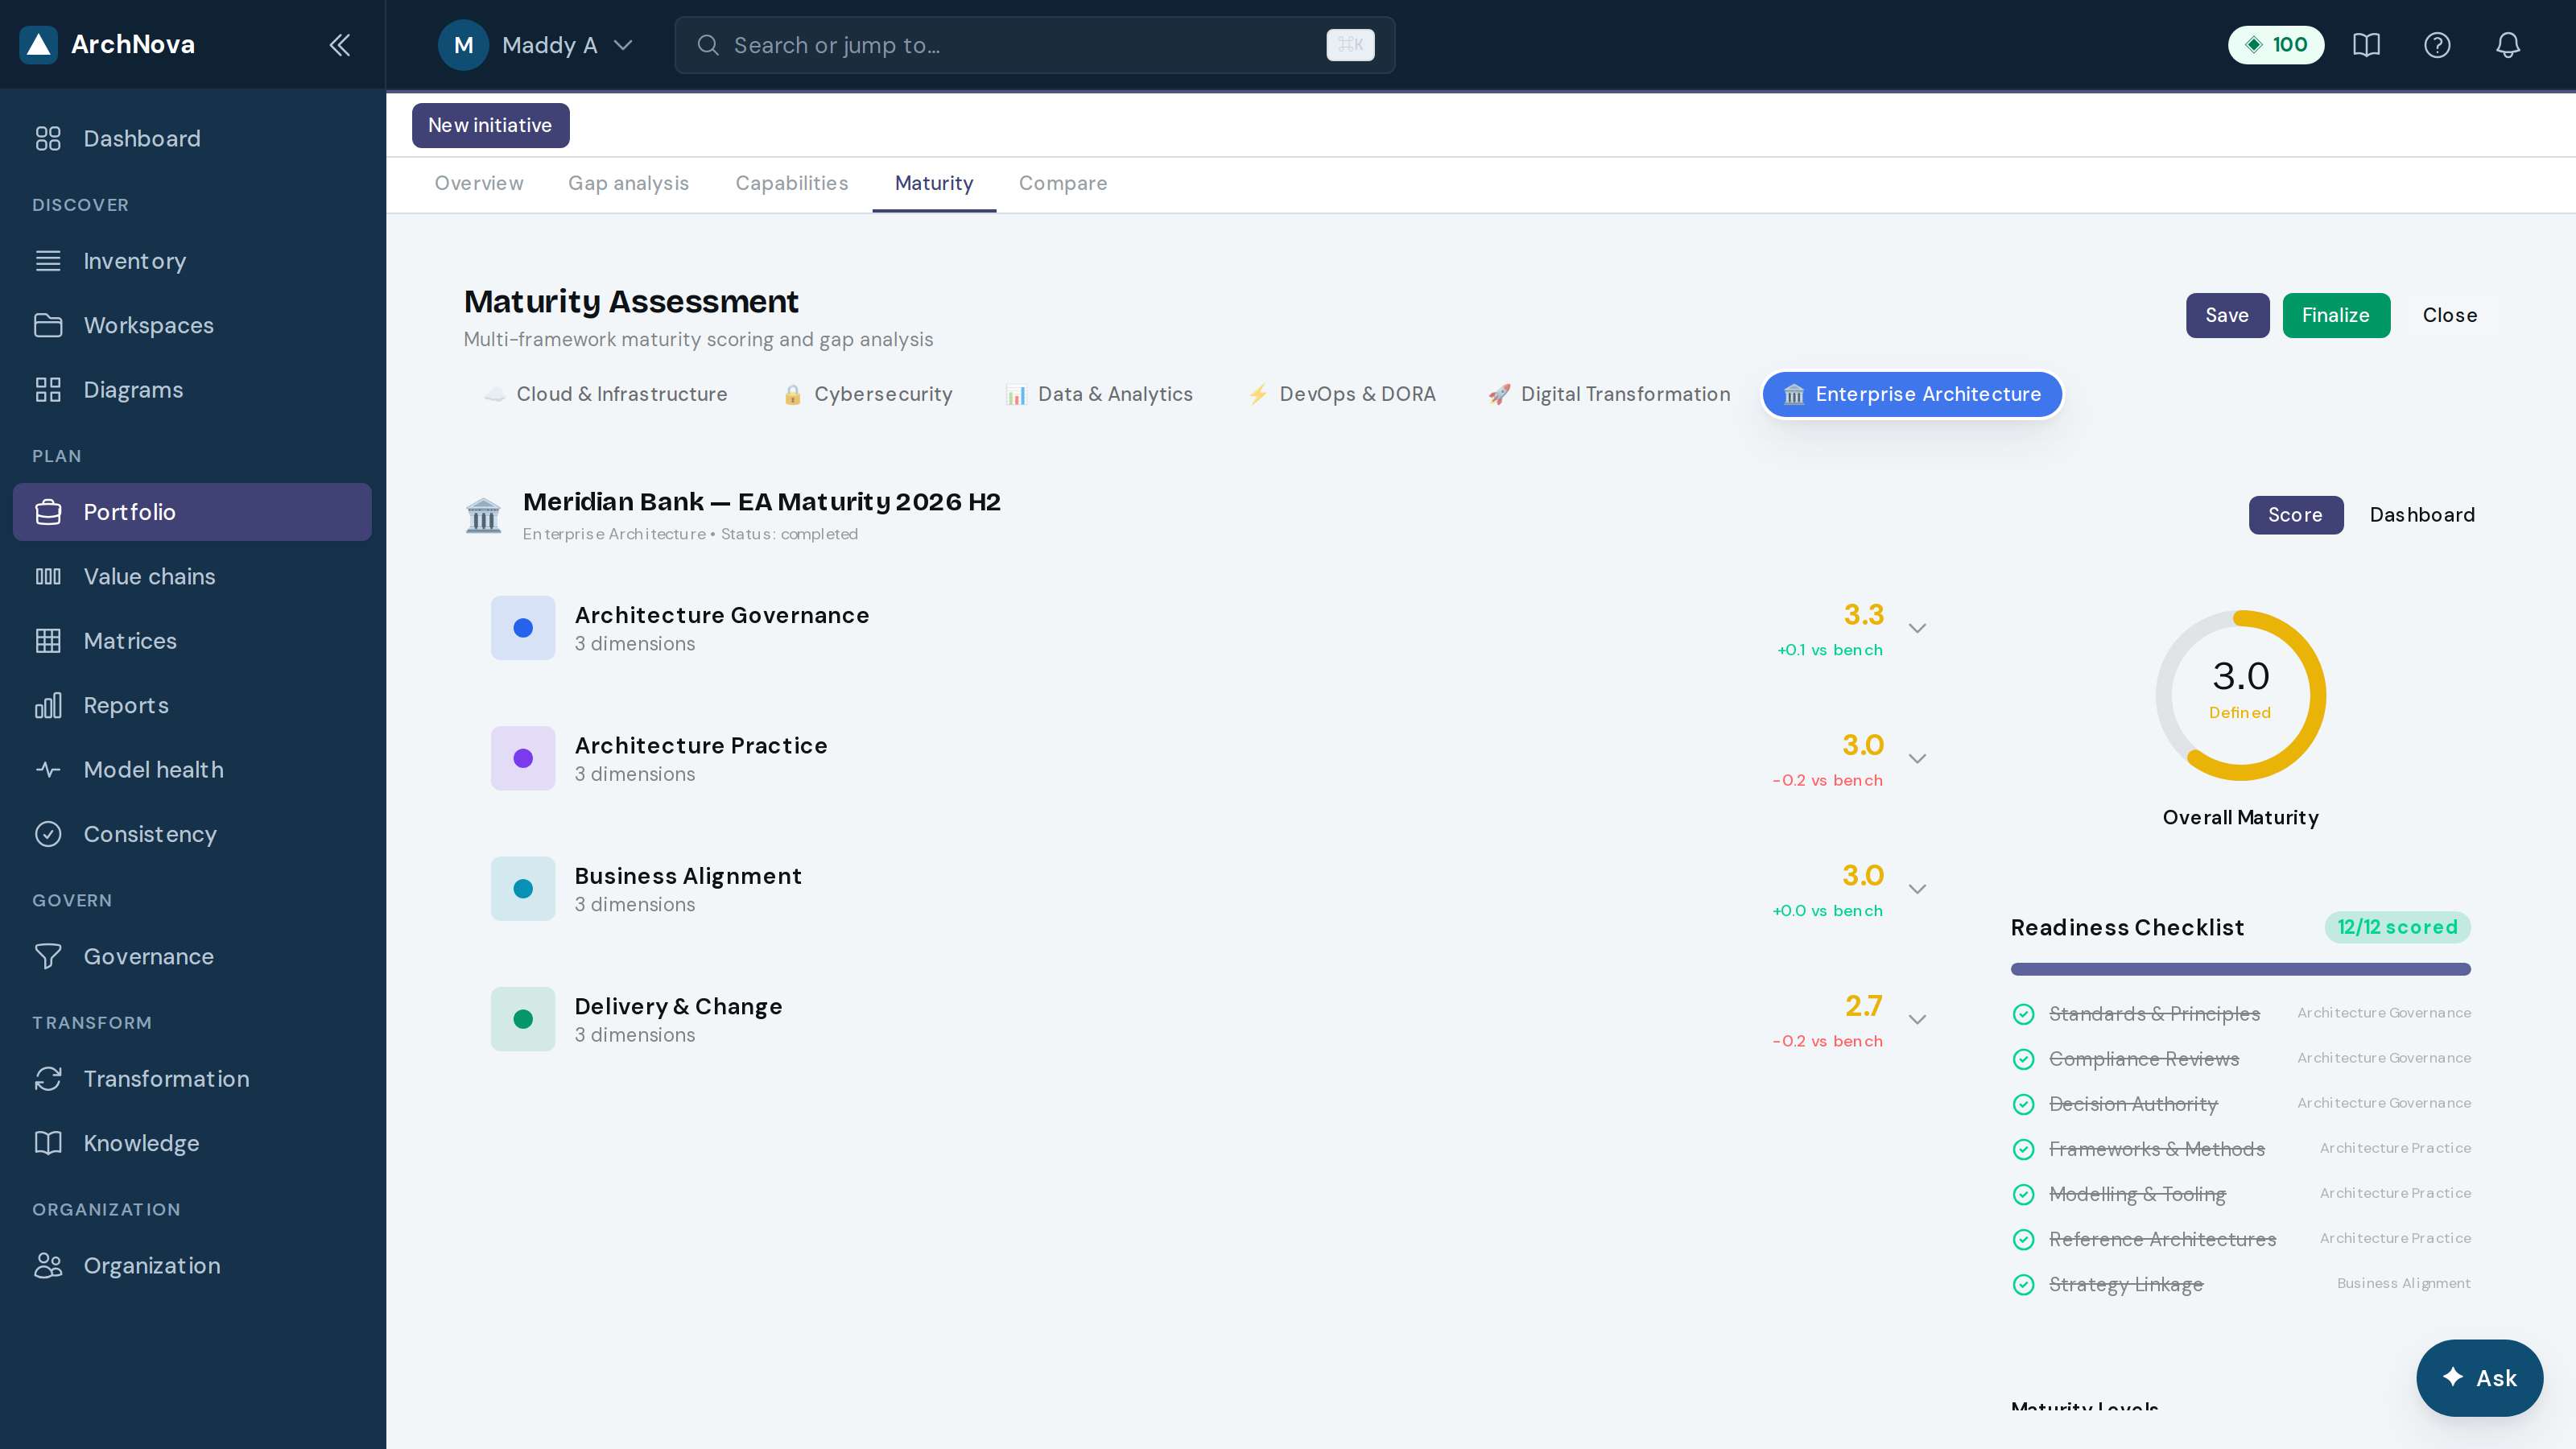Expand Architecture Practice chevron
The image size is (2576, 1449).
tap(1917, 758)
